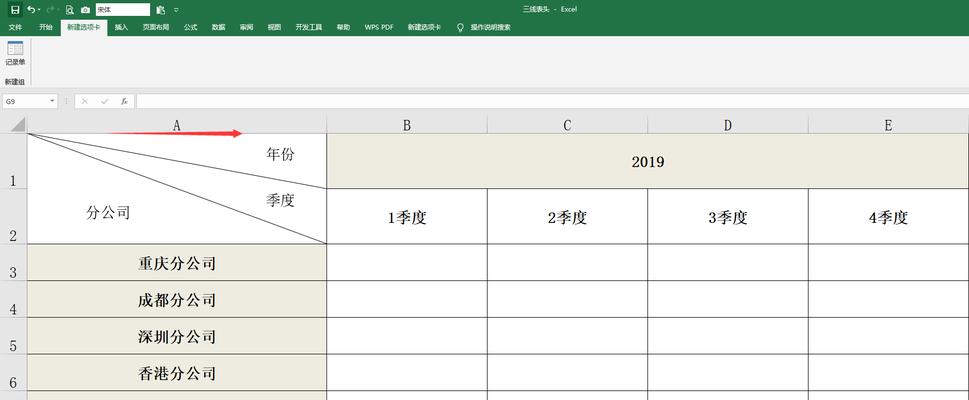Select the 2季度 cell
Viewport: 969px width, 400px height.
coord(567,216)
